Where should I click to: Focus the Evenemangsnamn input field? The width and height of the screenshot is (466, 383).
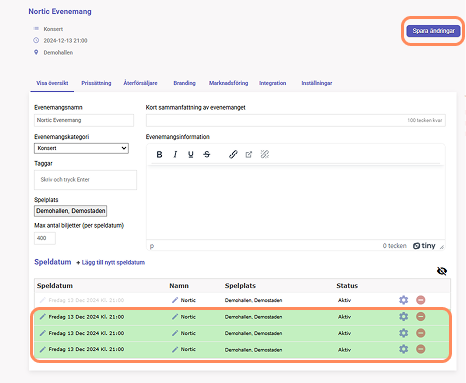(x=84, y=120)
